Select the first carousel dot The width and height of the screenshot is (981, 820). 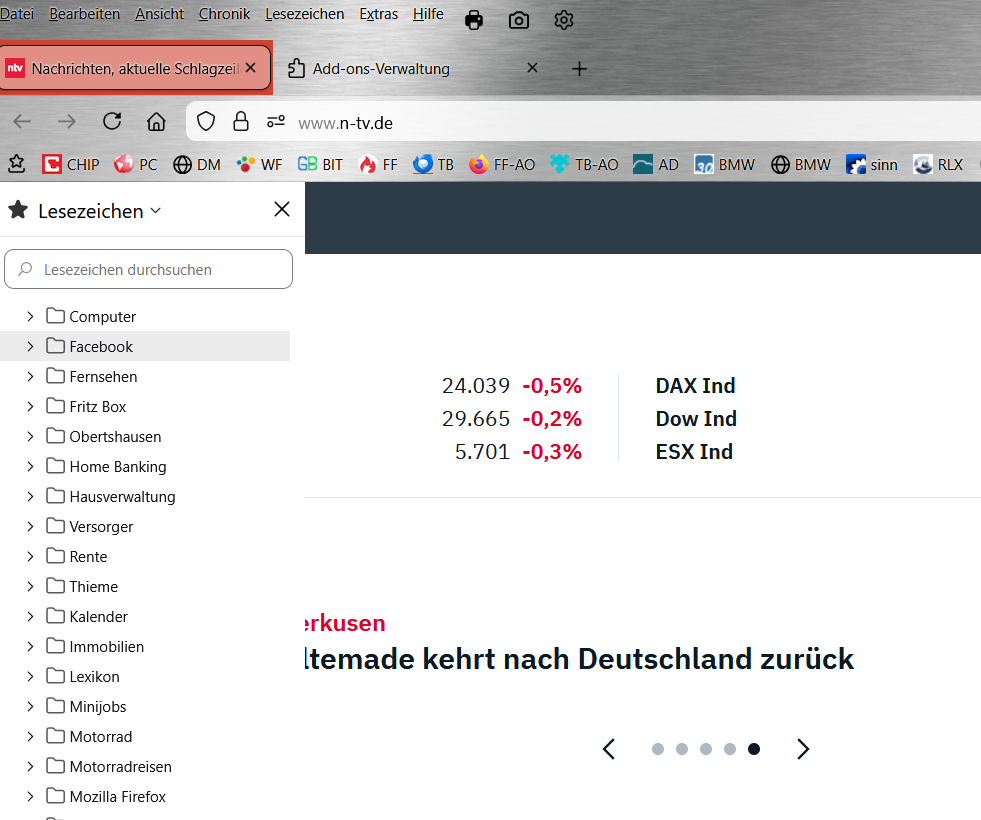pos(658,749)
